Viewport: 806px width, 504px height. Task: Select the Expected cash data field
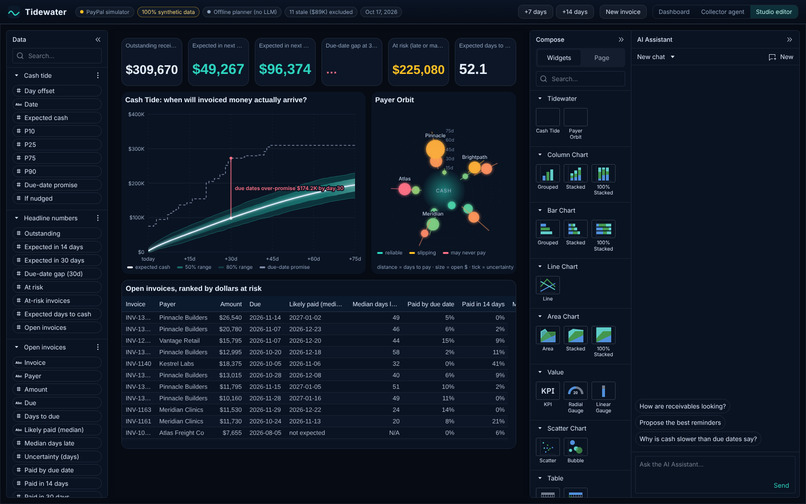[57, 118]
